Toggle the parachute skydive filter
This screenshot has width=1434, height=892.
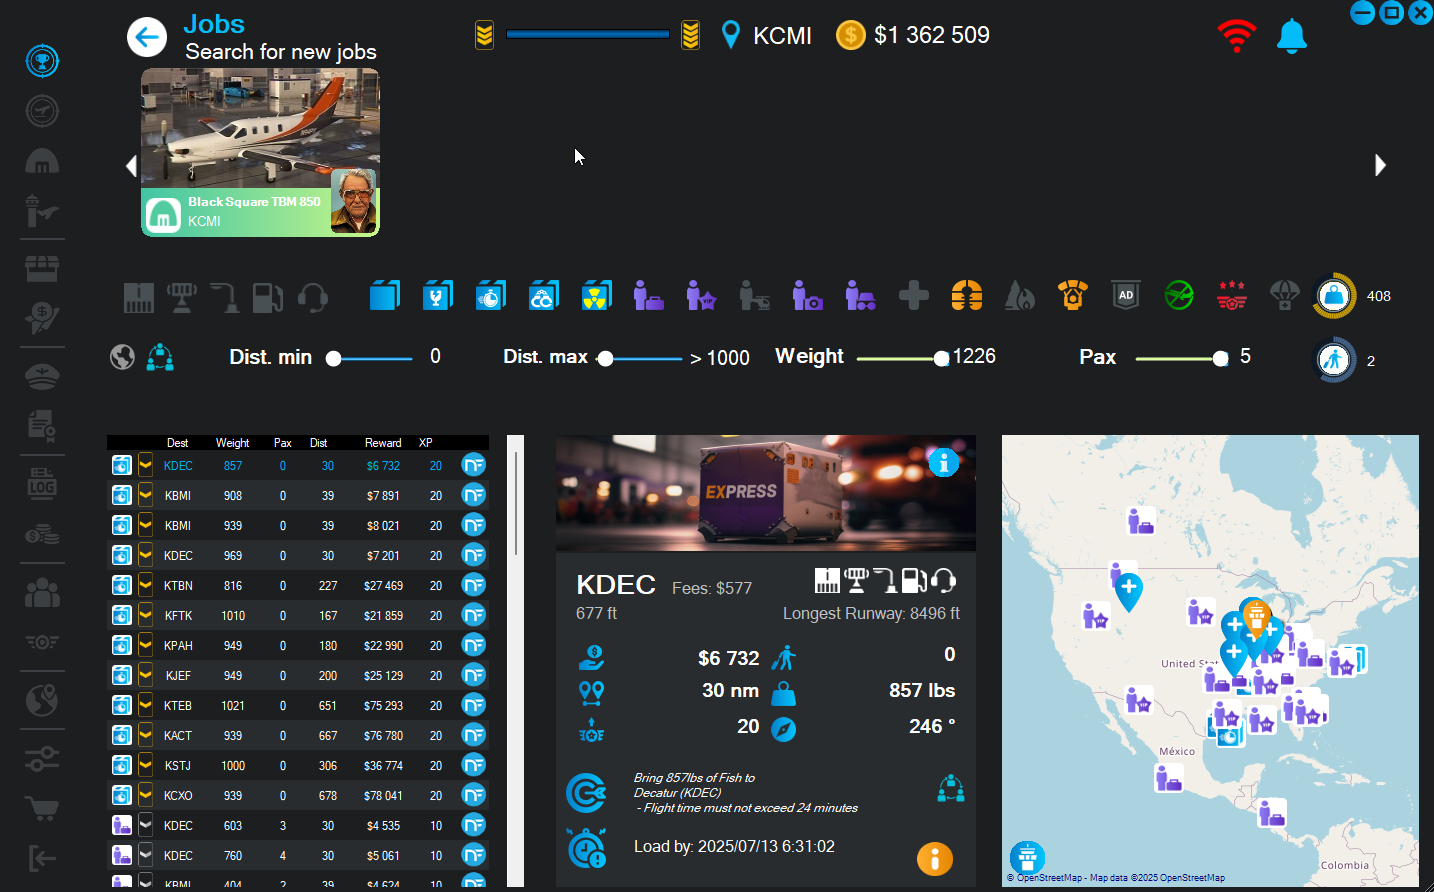(1284, 296)
